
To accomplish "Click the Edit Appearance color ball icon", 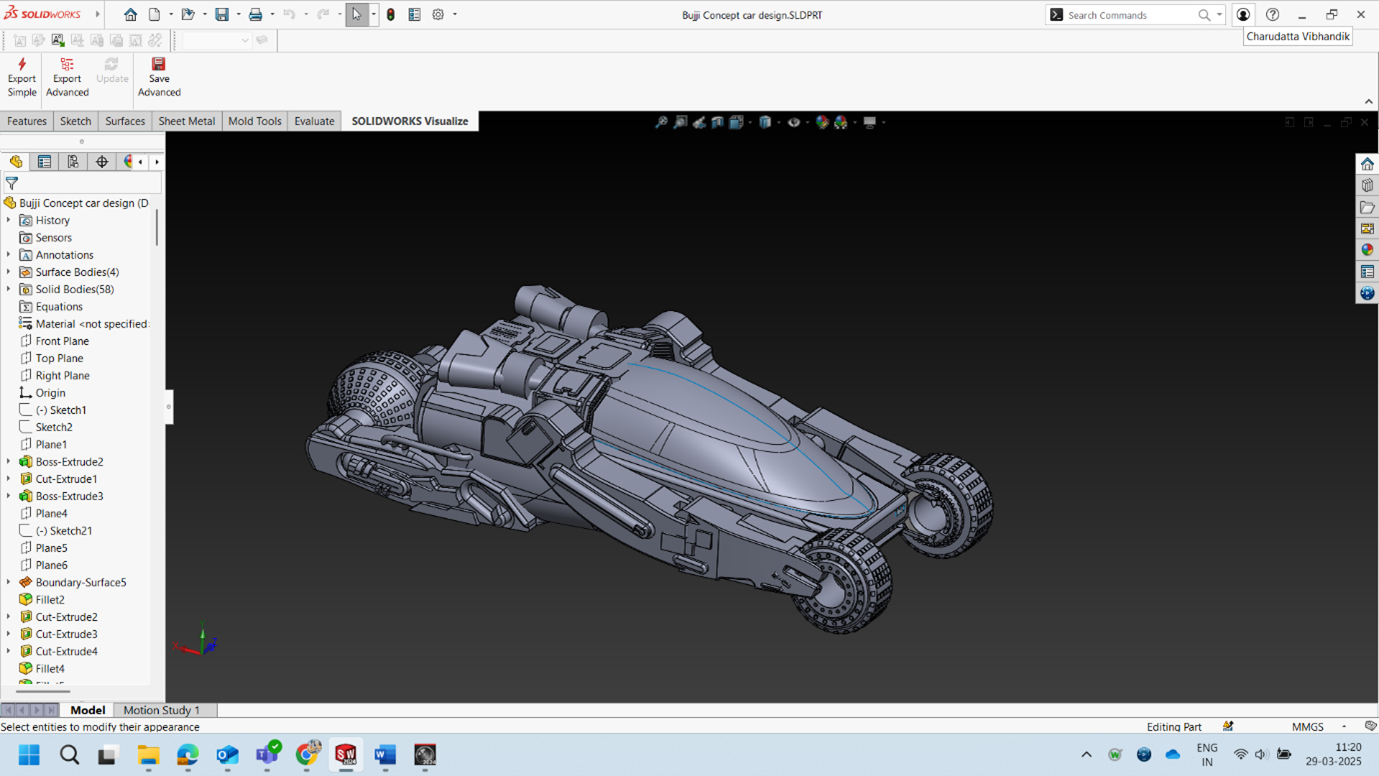I will tap(822, 122).
